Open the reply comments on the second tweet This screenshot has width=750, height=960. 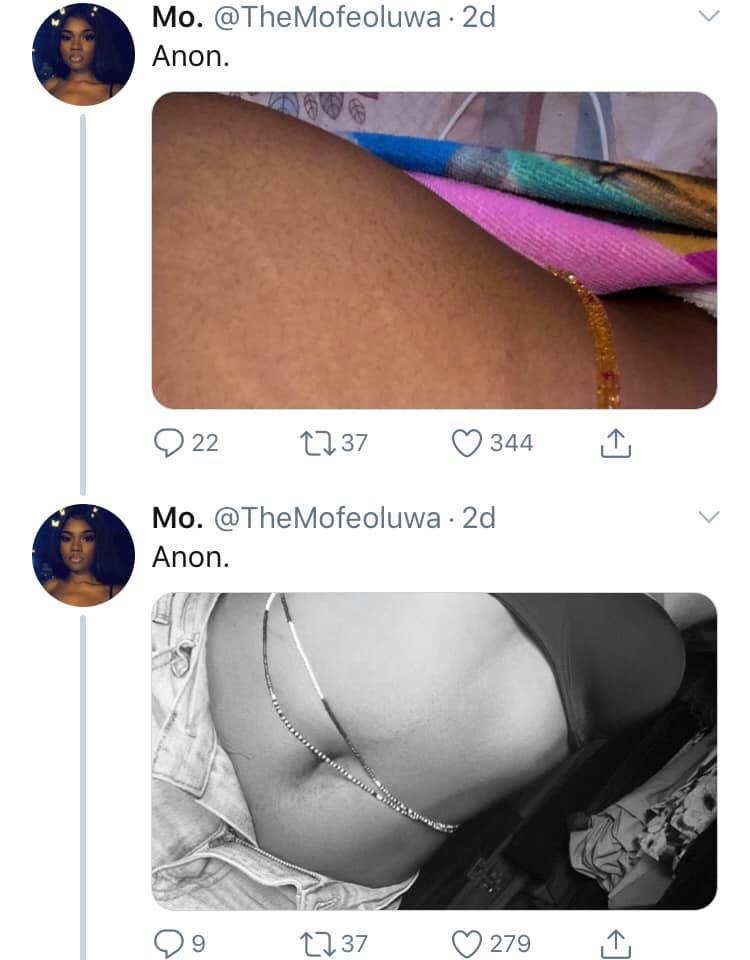coord(167,940)
